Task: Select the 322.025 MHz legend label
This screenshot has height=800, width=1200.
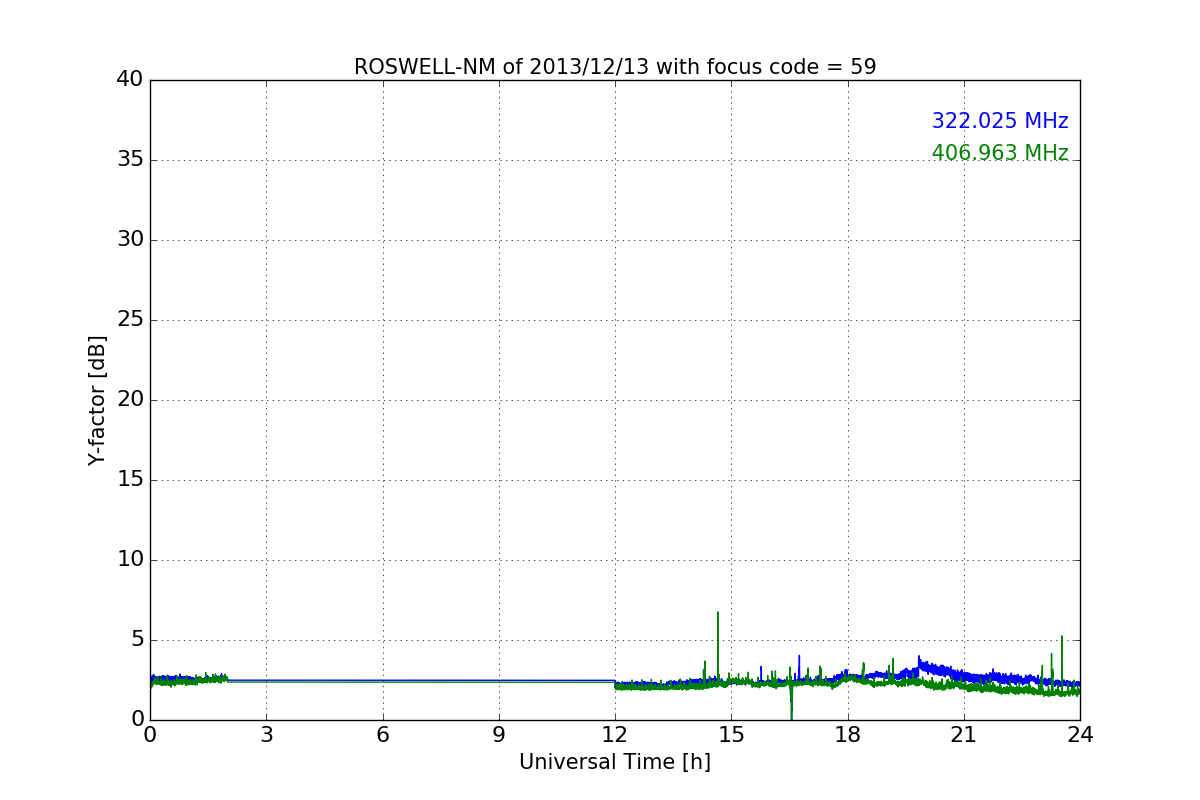Action: 1000,121
